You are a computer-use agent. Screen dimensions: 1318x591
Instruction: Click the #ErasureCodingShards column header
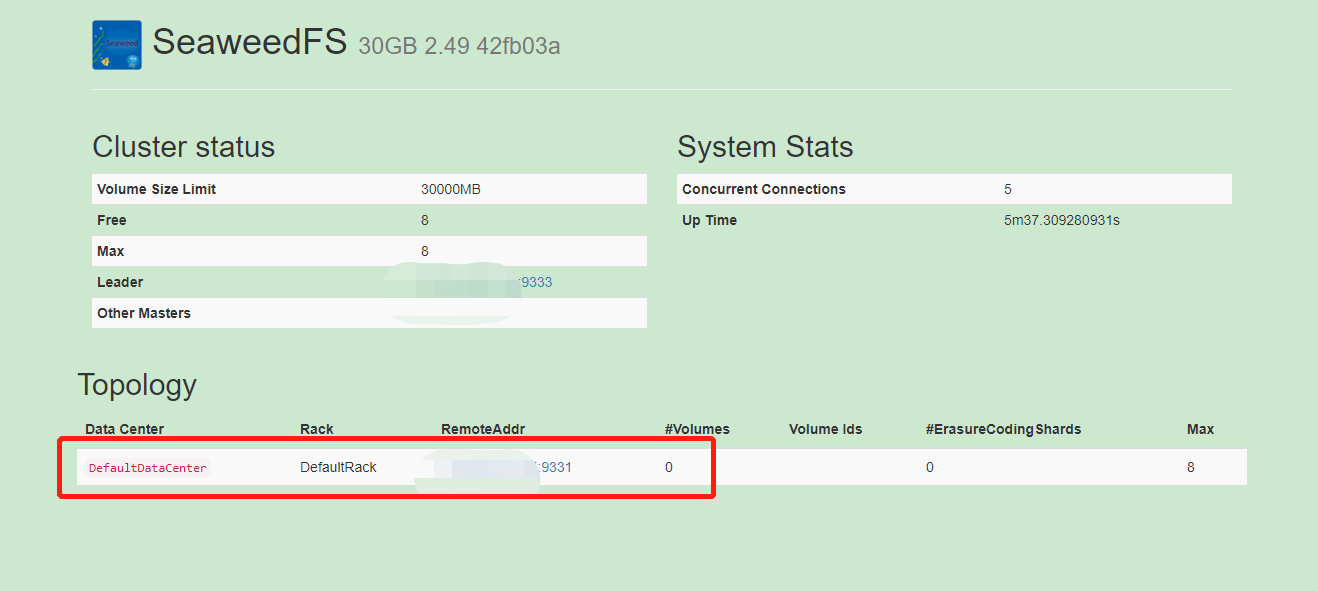click(x=1003, y=429)
